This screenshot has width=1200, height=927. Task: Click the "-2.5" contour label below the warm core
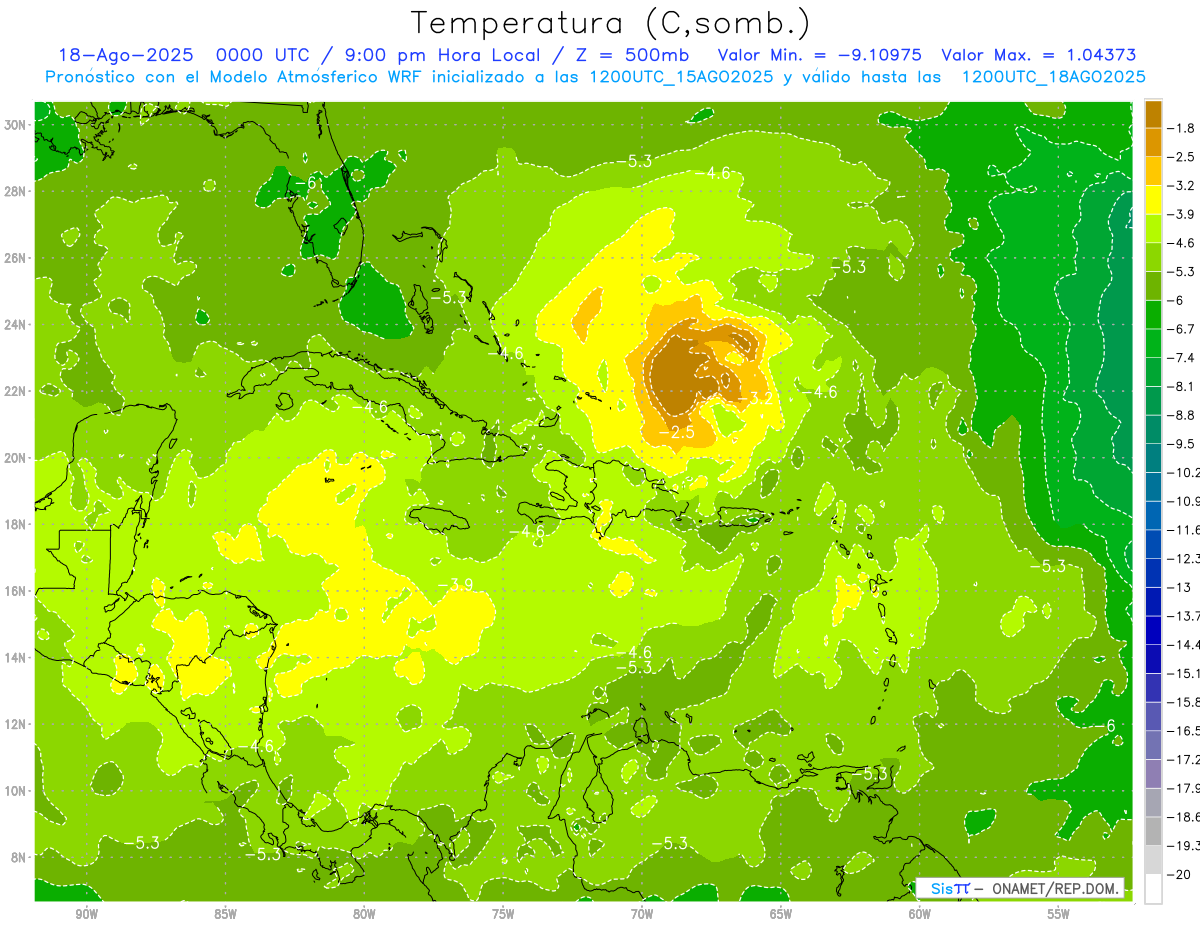tap(678, 431)
